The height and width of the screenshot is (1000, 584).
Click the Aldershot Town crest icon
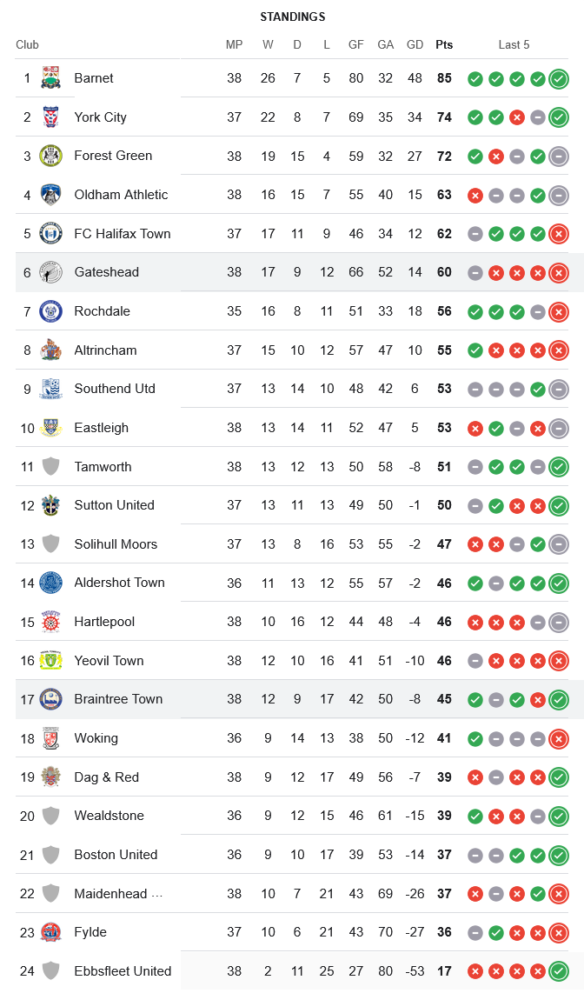click(x=51, y=583)
